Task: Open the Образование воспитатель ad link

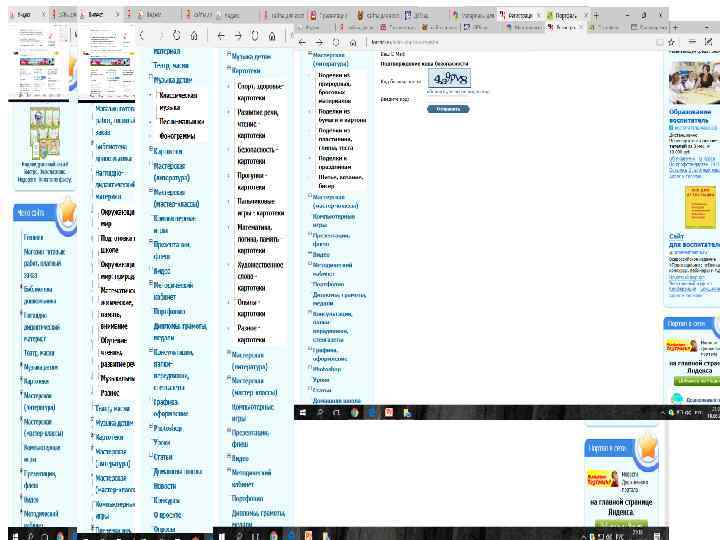Action: tap(690, 116)
